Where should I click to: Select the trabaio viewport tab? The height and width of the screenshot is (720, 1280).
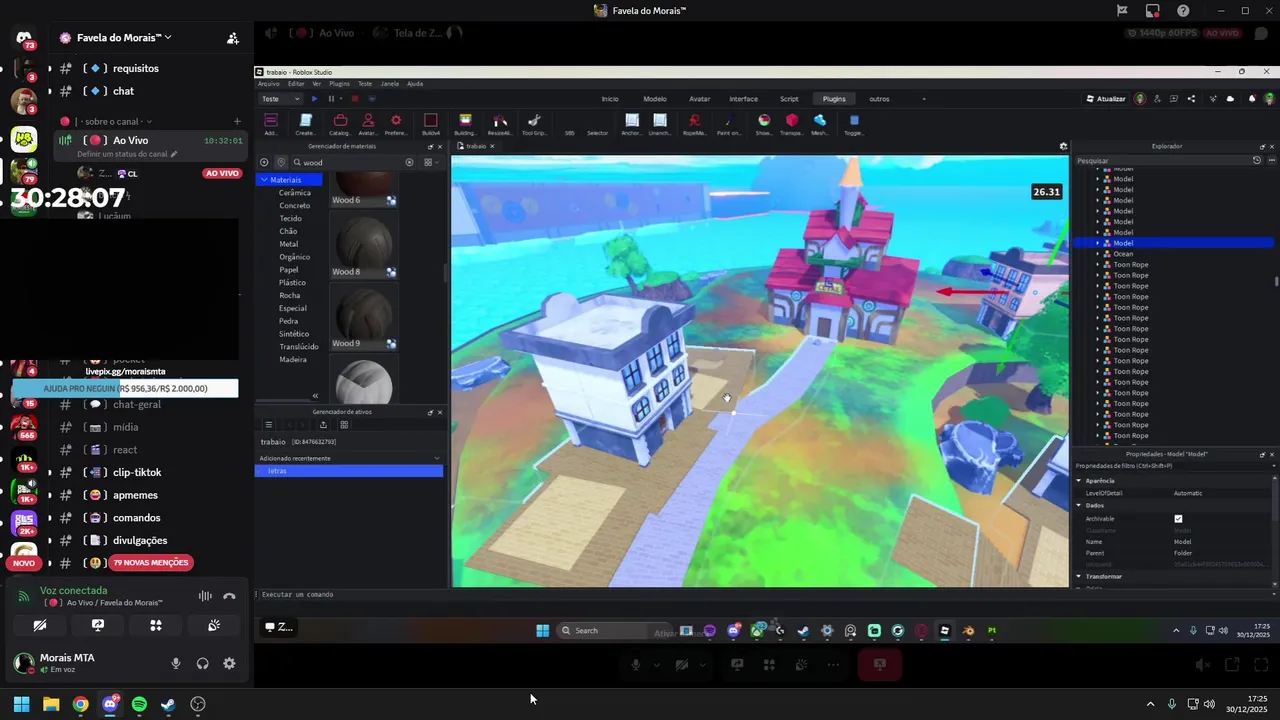pos(476,146)
